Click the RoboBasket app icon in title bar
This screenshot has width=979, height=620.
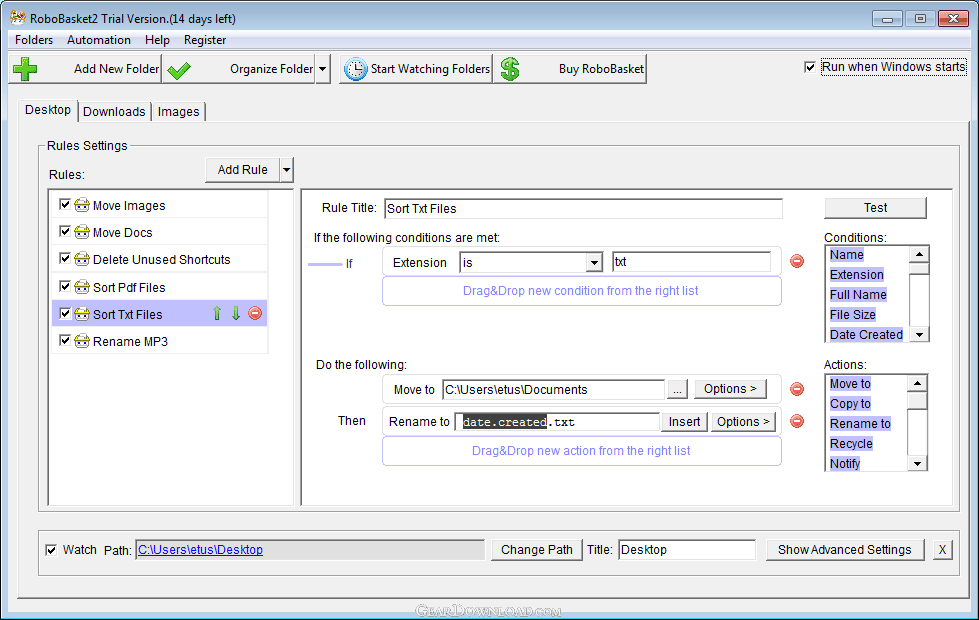17,17
